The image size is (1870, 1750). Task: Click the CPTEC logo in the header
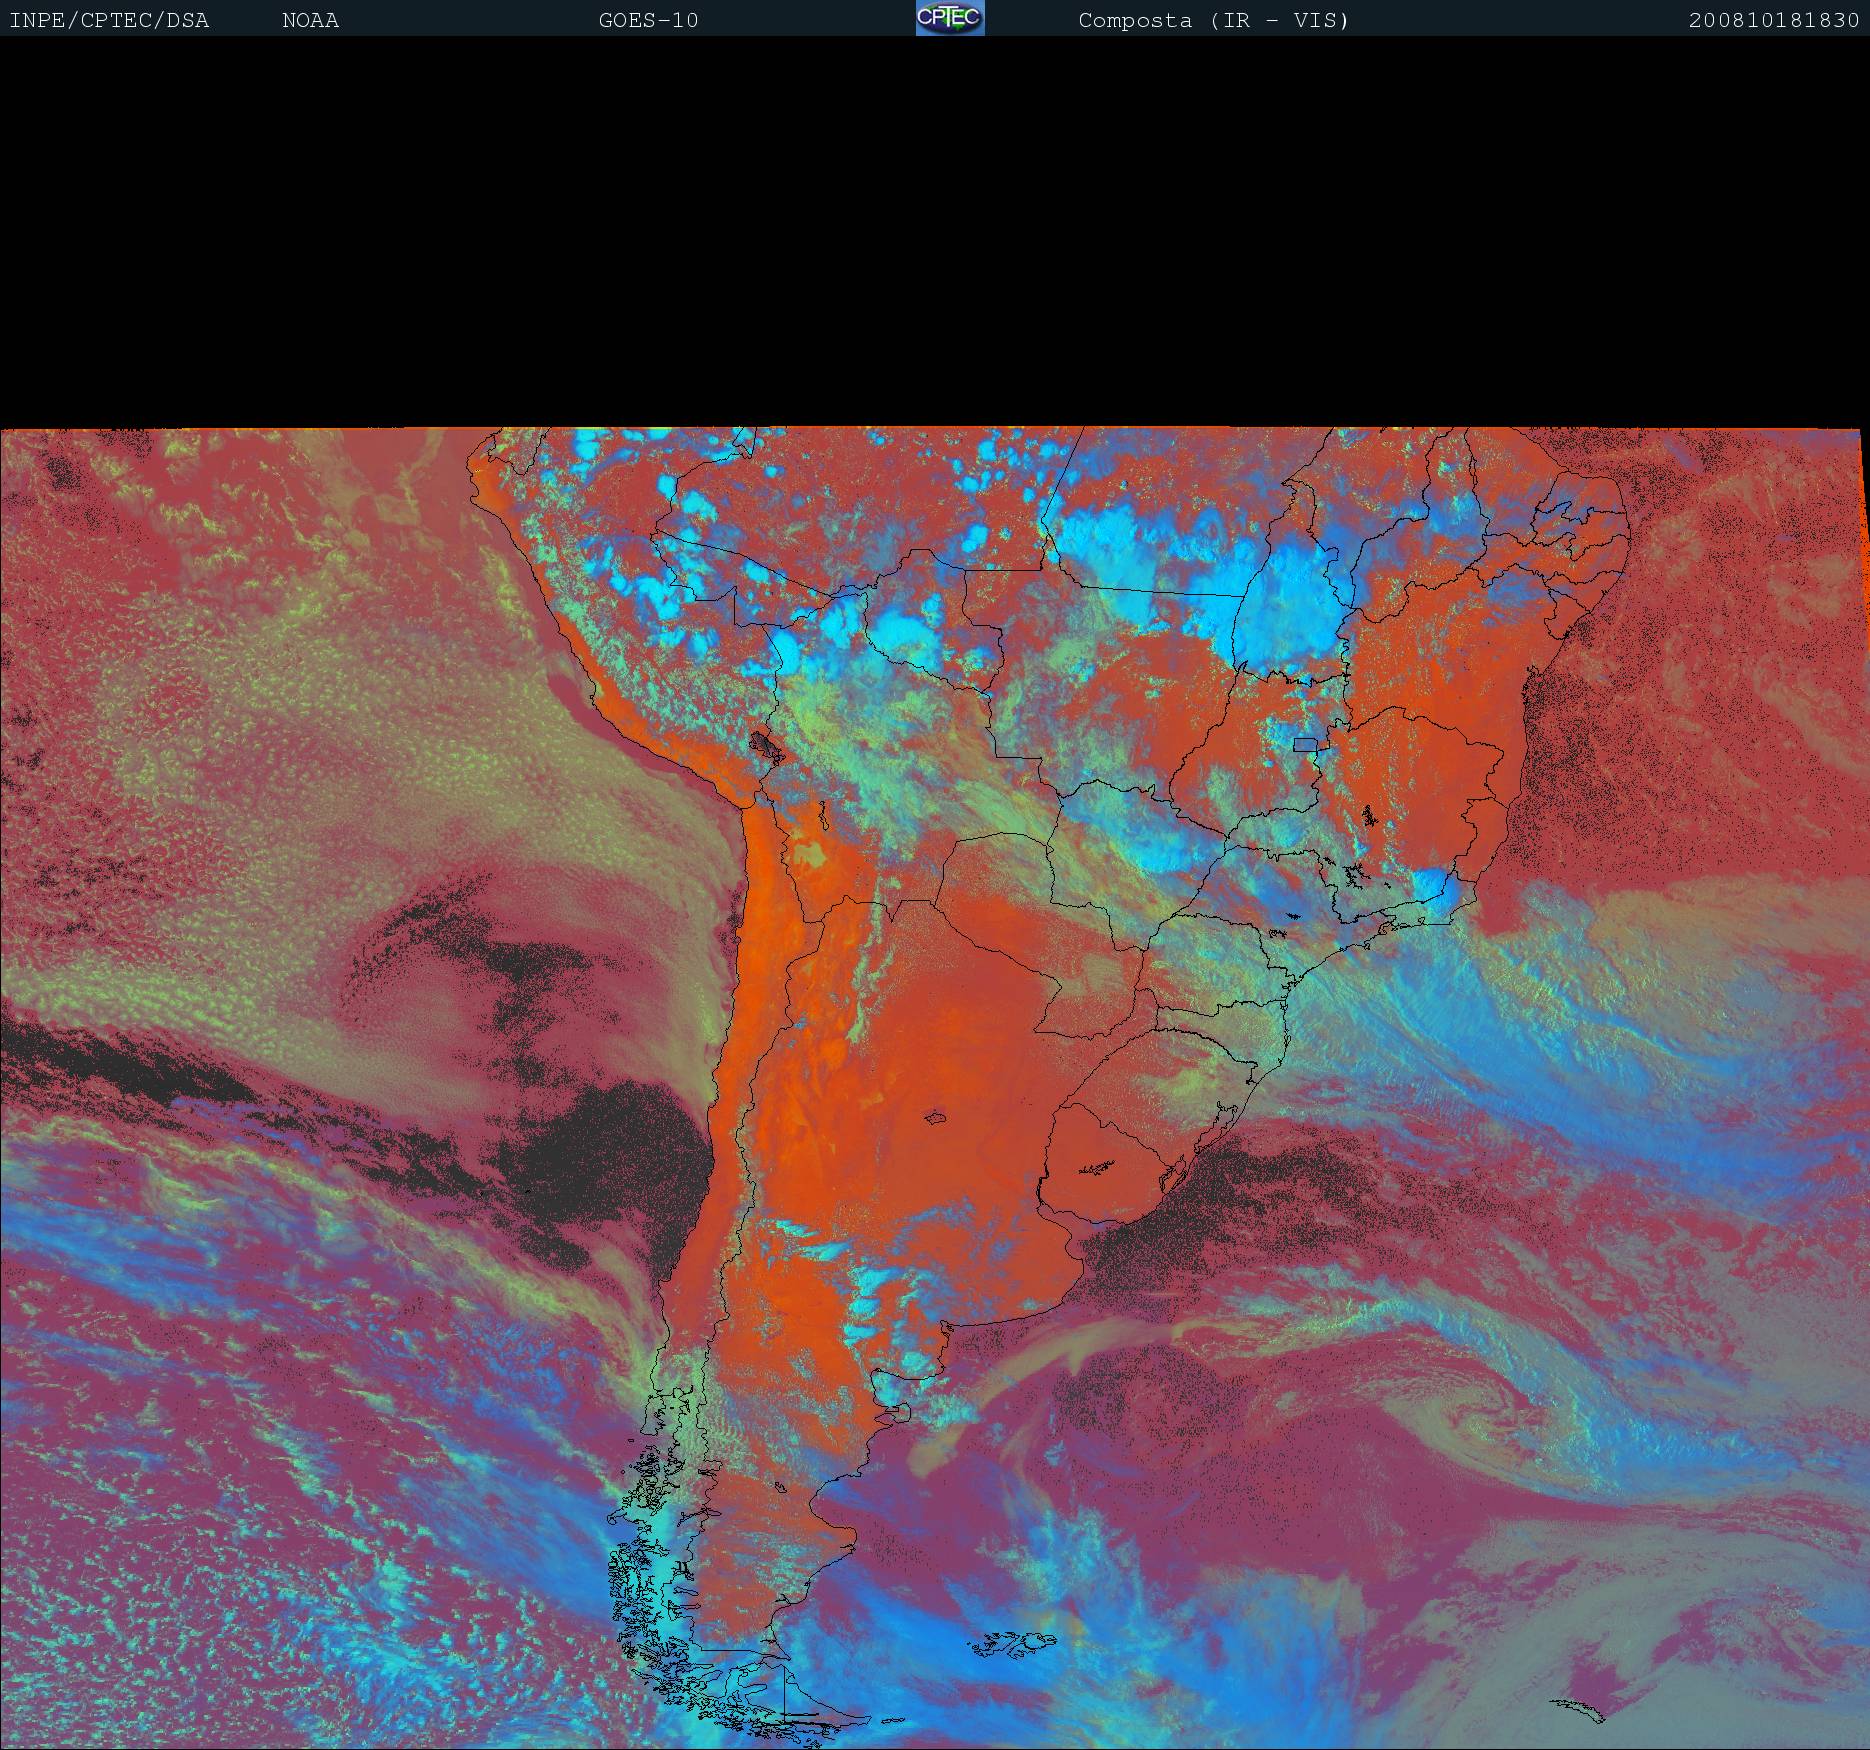point(949,18)
